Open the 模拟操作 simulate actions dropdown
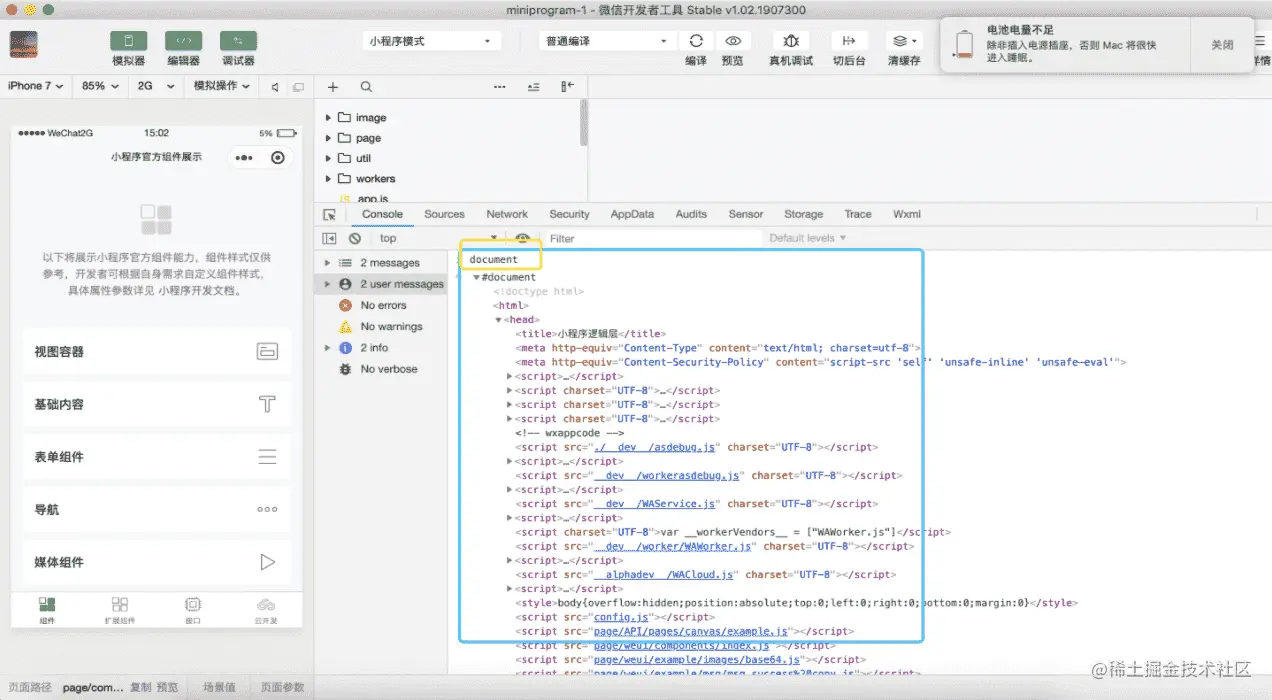 pos(222,86)
